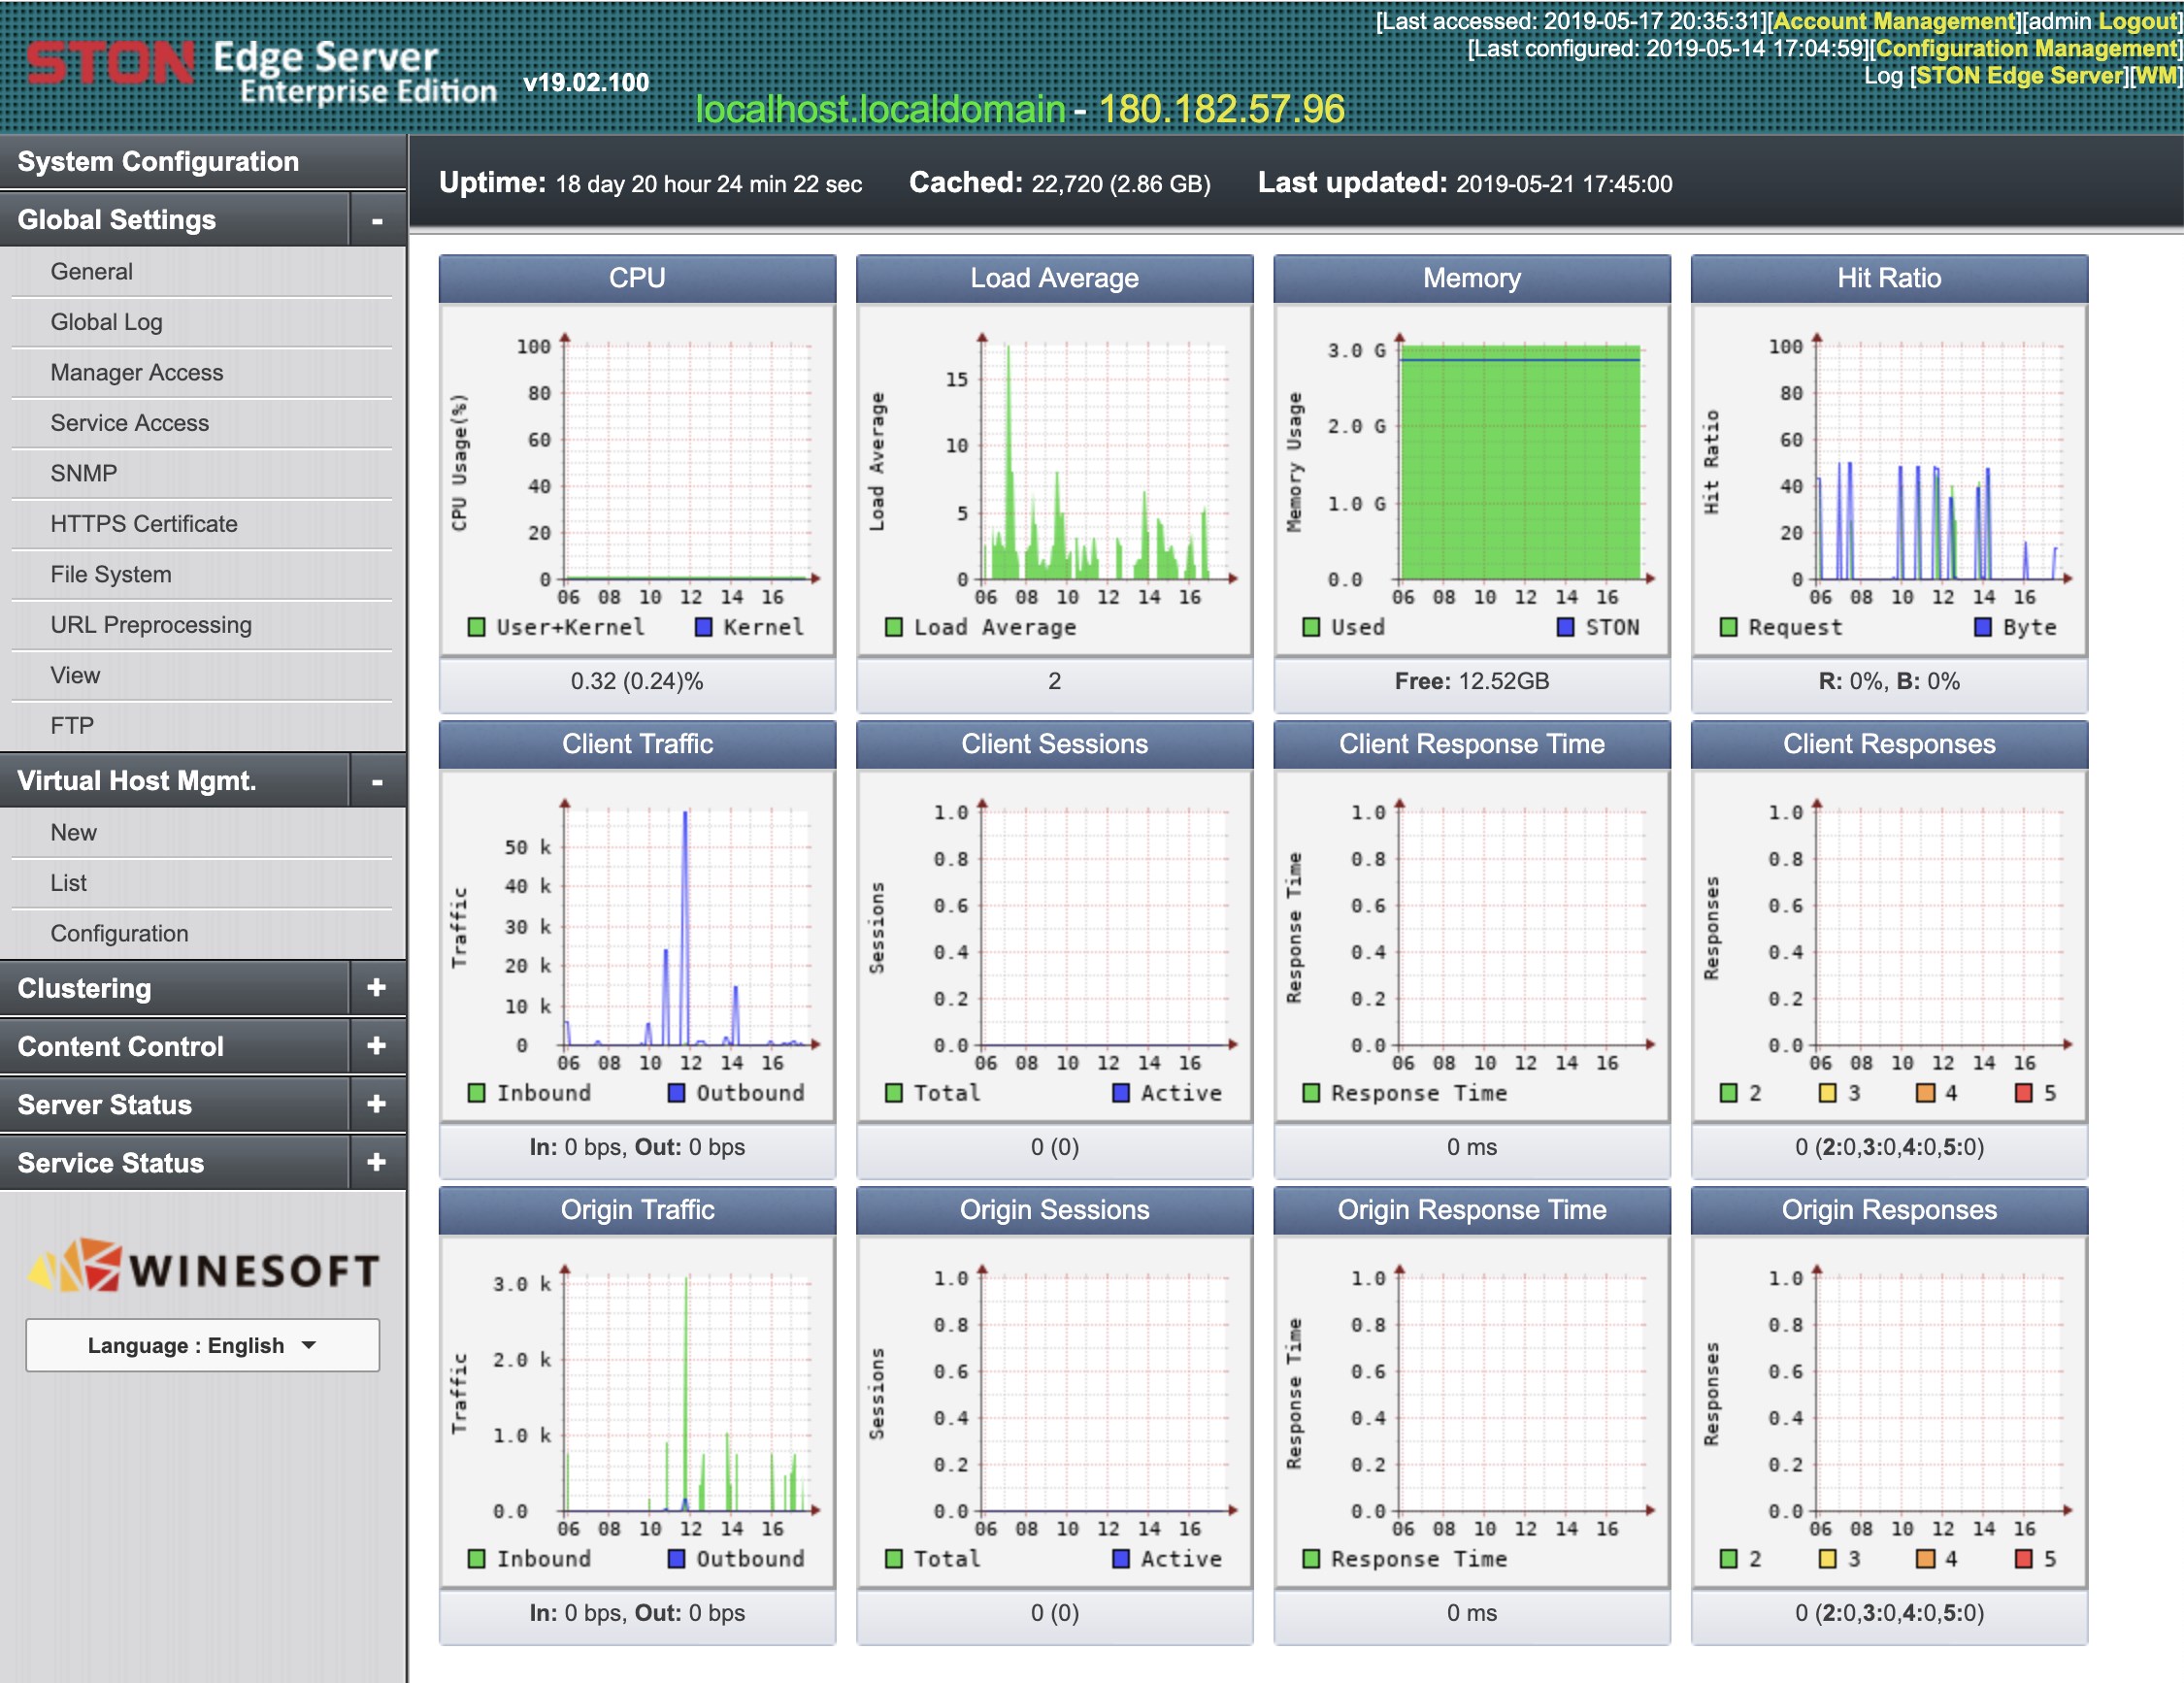Screen dimensions: 2184x1683
Task: Click the blue Kernel legend swatch in CPU panel
Action: tap(704, 627)
